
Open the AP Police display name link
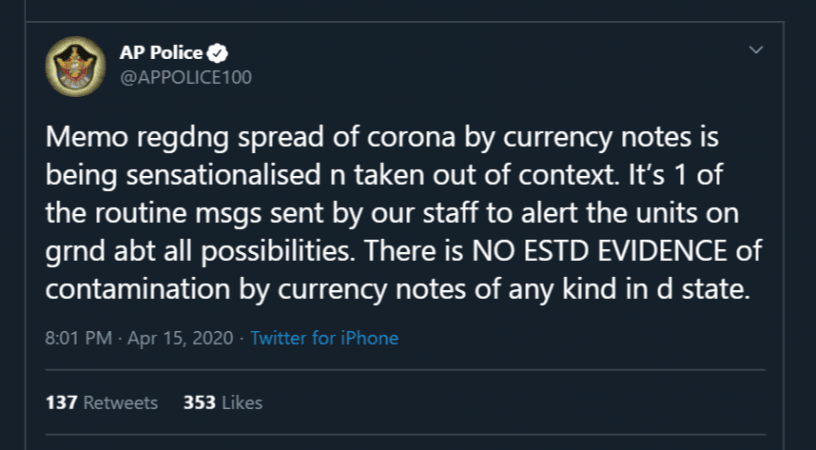click(161, 53)
